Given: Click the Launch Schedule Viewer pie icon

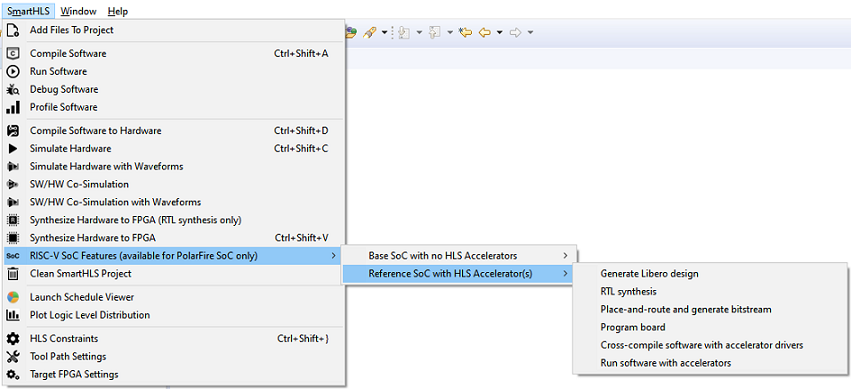Looking at the screenshot, I should pyautogui.click(x=12, y=297).
